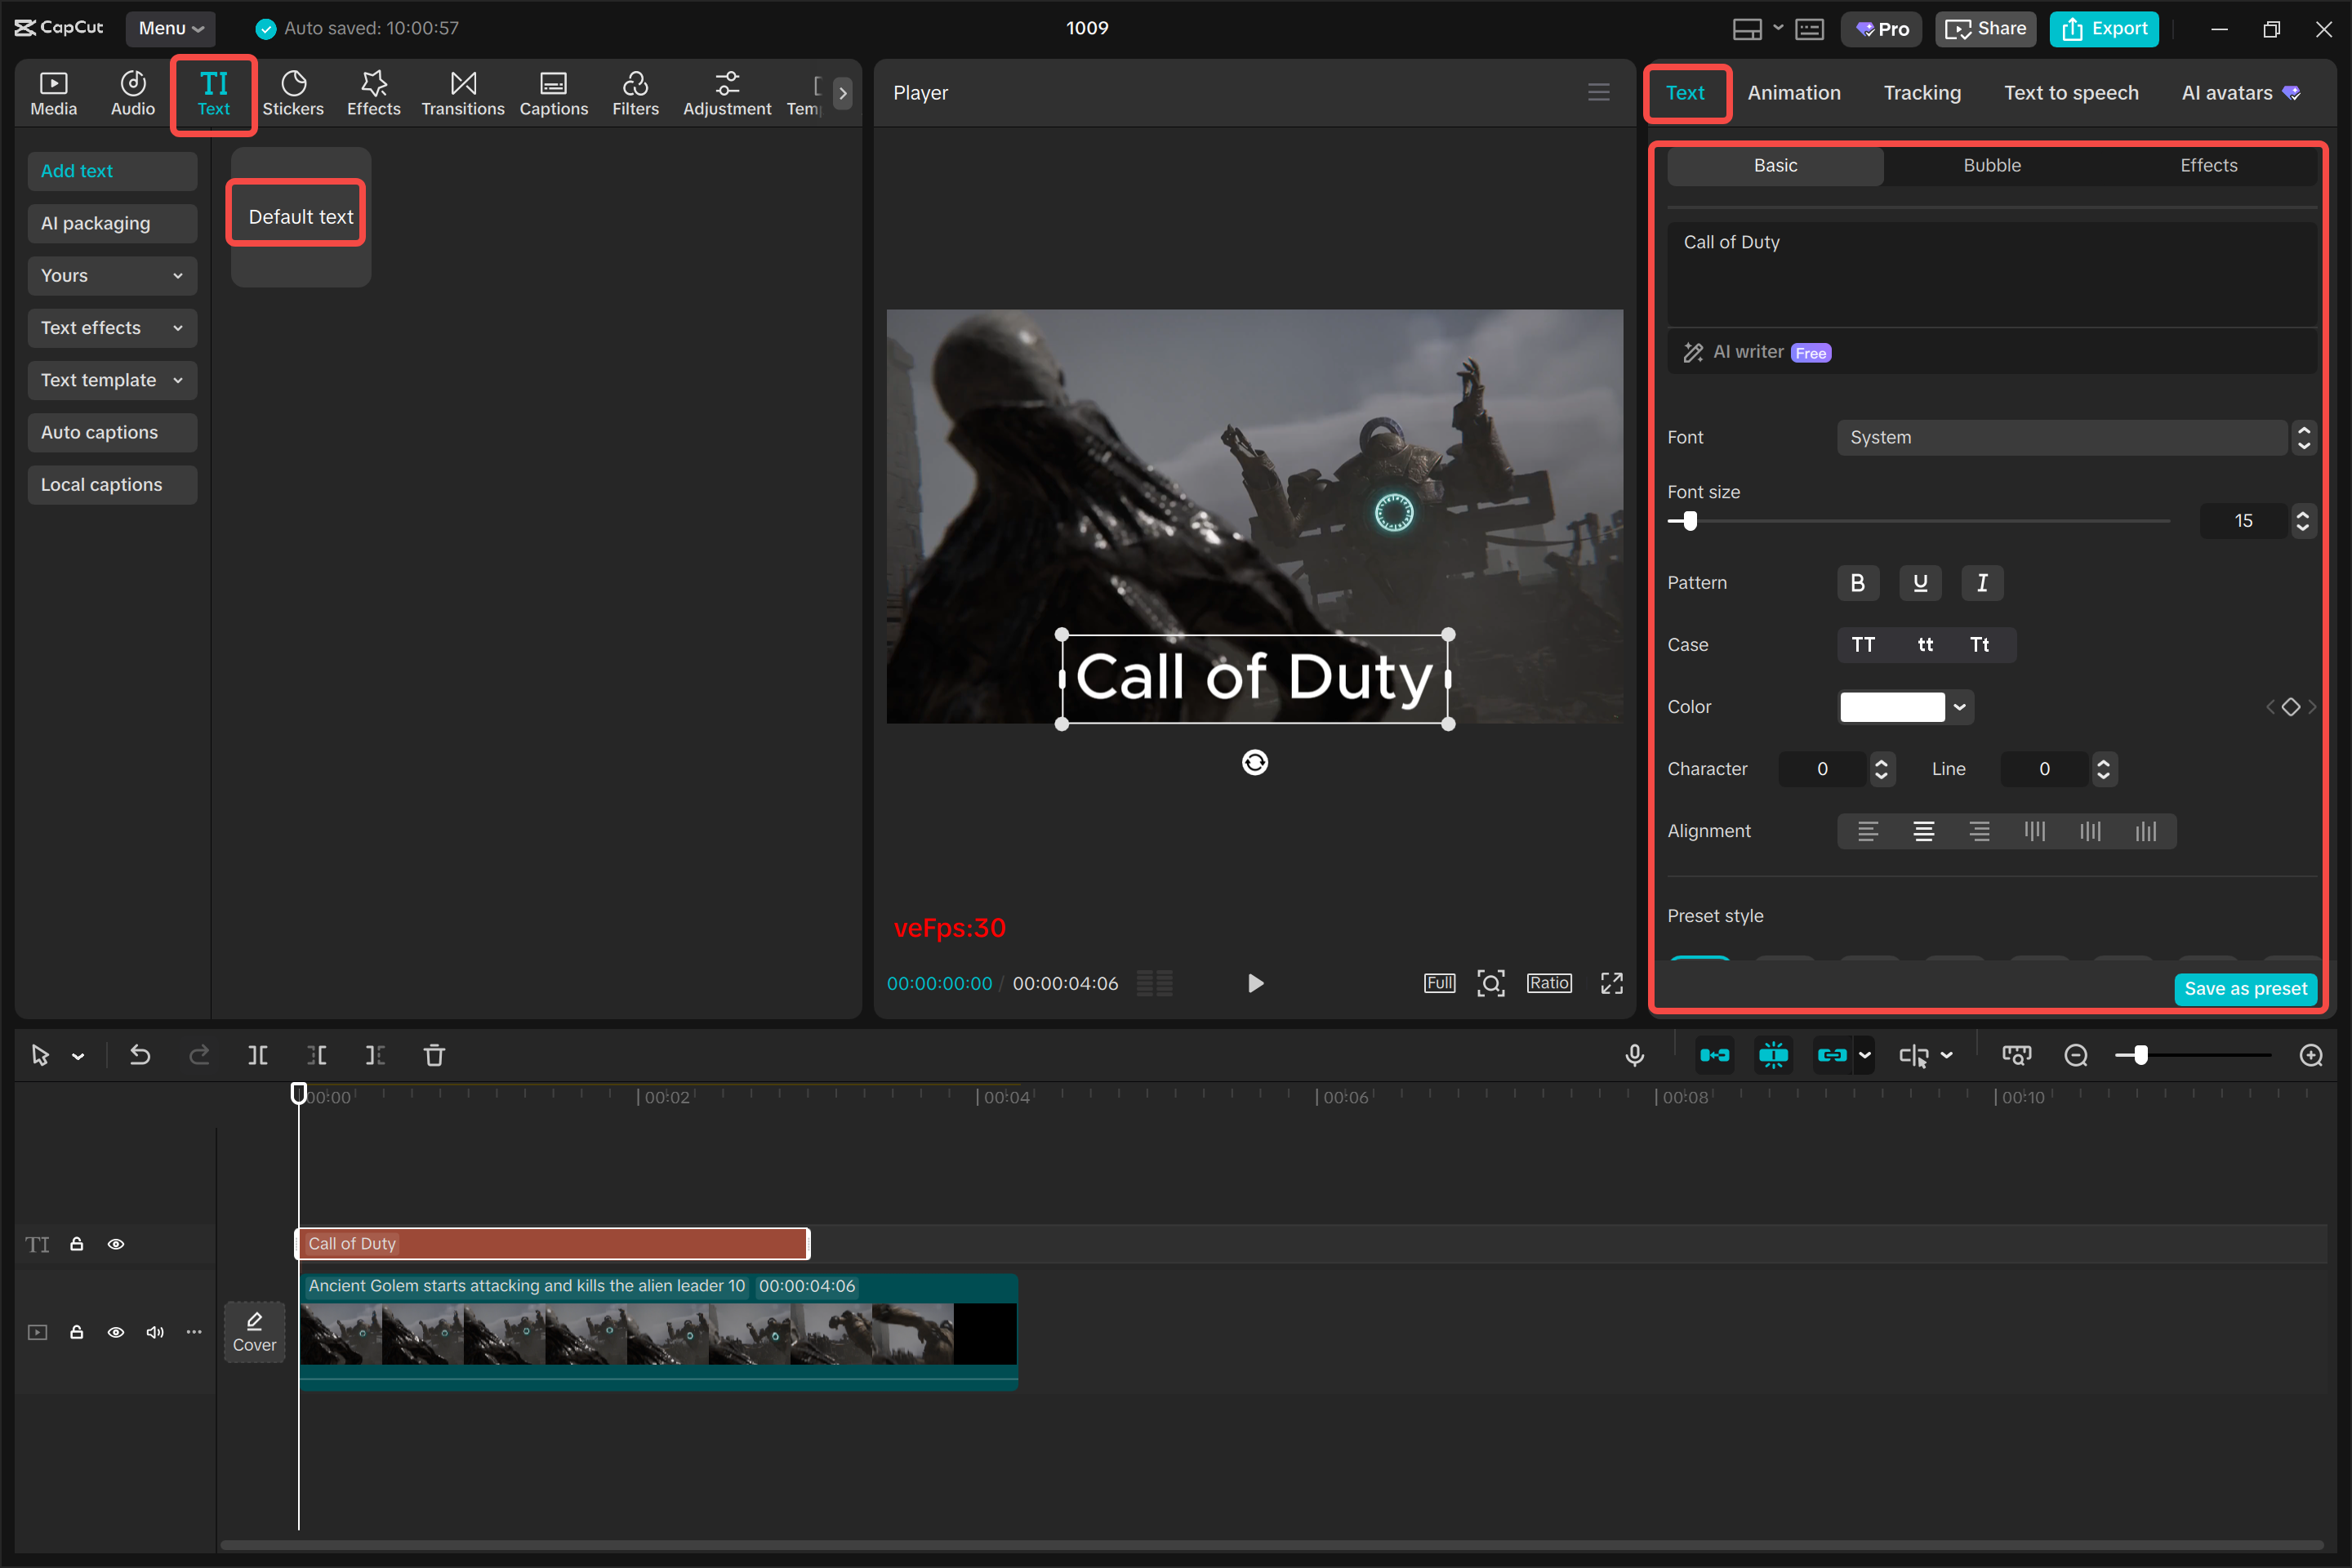Open the Stickers panel
This screenshot has height=1568, width=2352.
coord(293,92)
